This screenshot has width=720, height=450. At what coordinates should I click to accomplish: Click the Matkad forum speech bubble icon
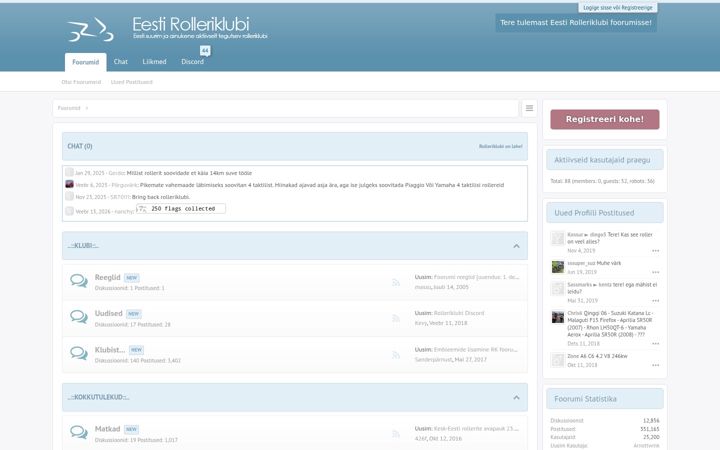pyautogui.click(x=79, y=432)
